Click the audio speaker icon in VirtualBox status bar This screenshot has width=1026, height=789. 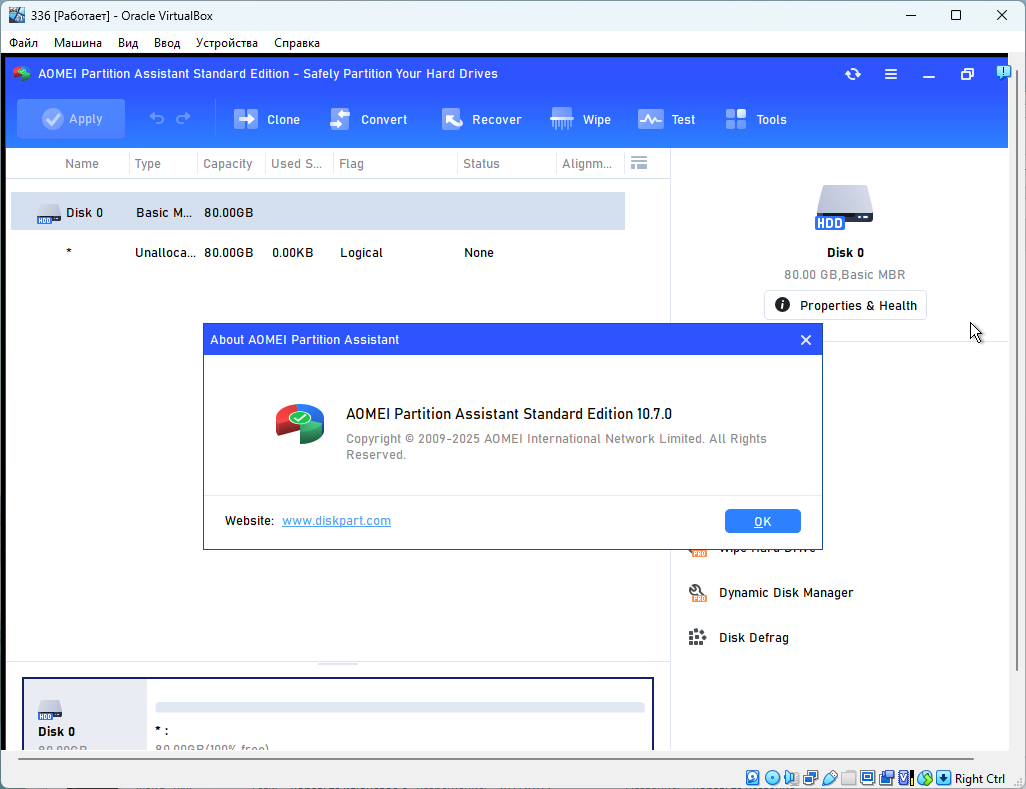coord(791,777)
